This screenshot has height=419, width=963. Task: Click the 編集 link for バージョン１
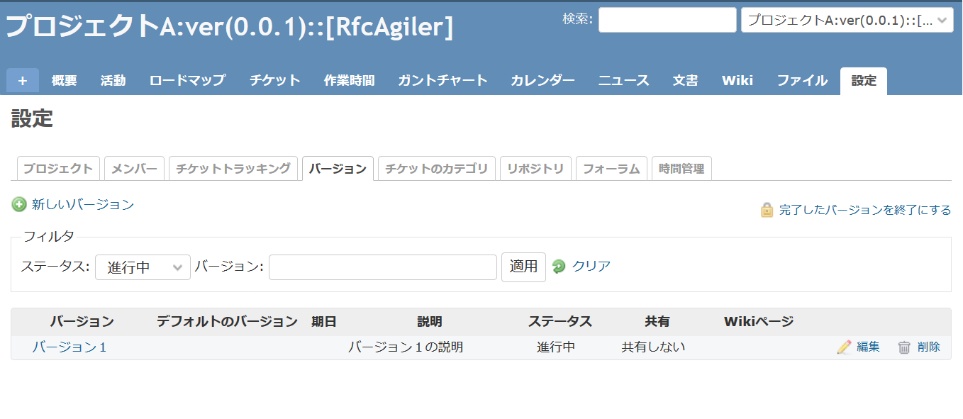click(x=868, y=347)
